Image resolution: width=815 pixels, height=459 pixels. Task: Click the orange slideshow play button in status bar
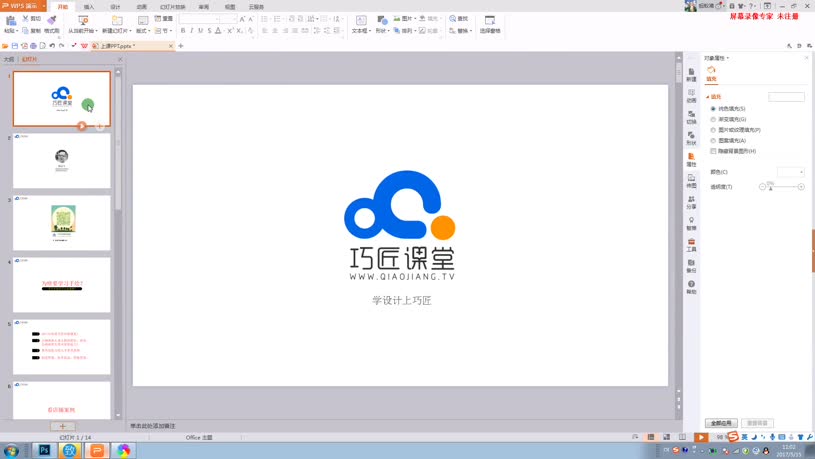(x=701, y=437)
